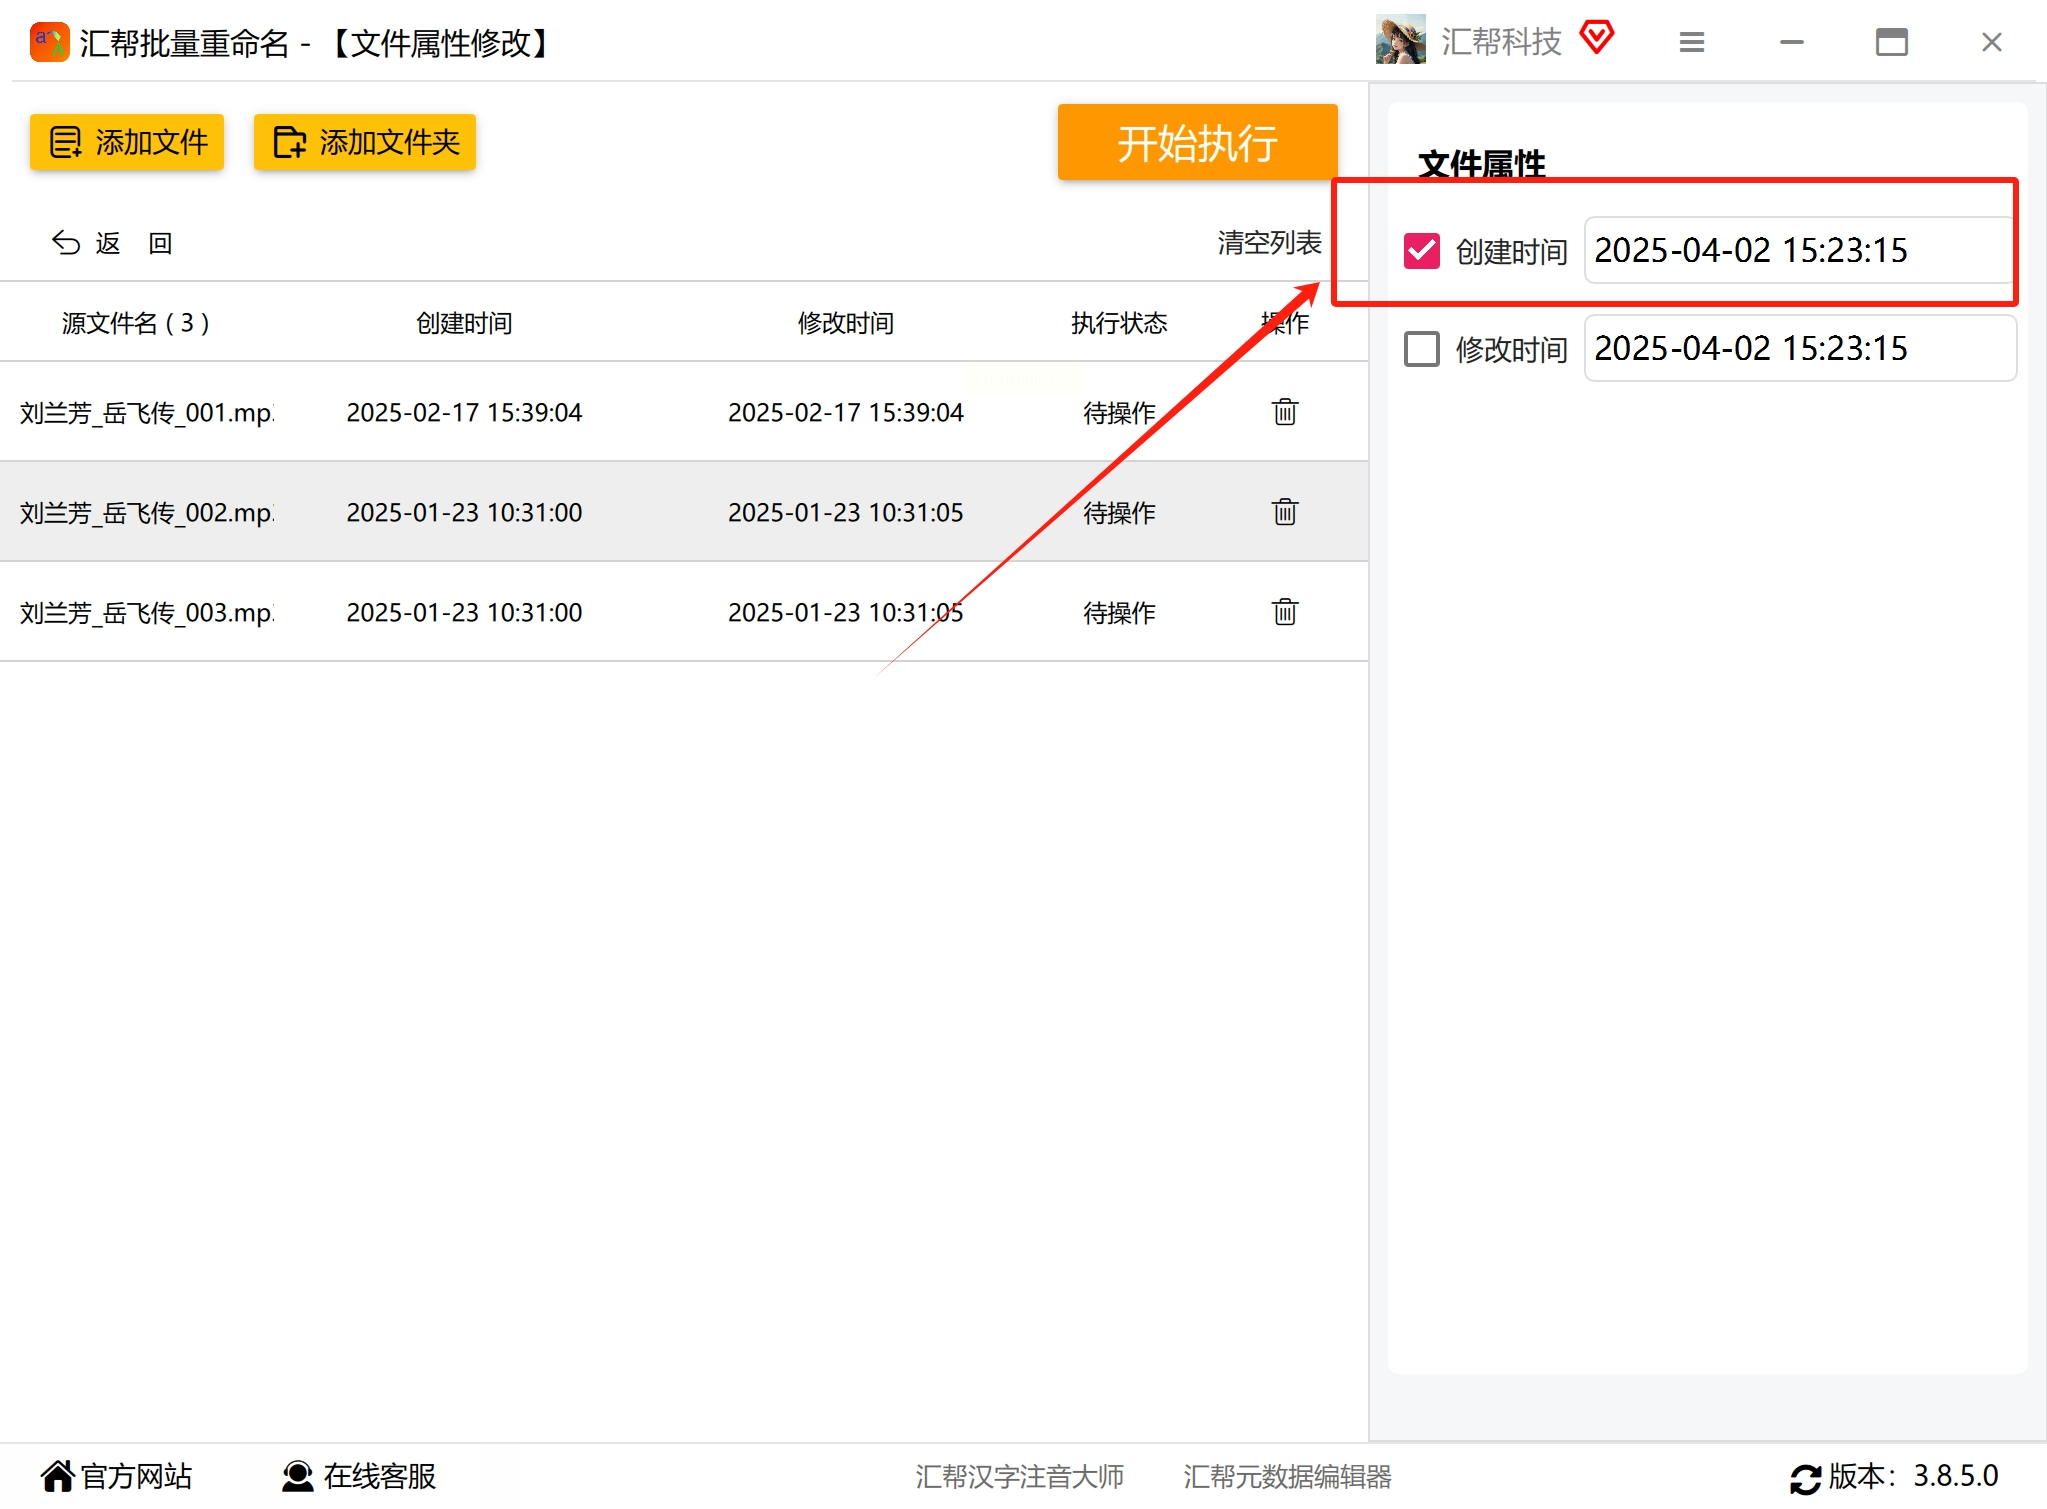Clear the file list via 清空列表

1268,243
